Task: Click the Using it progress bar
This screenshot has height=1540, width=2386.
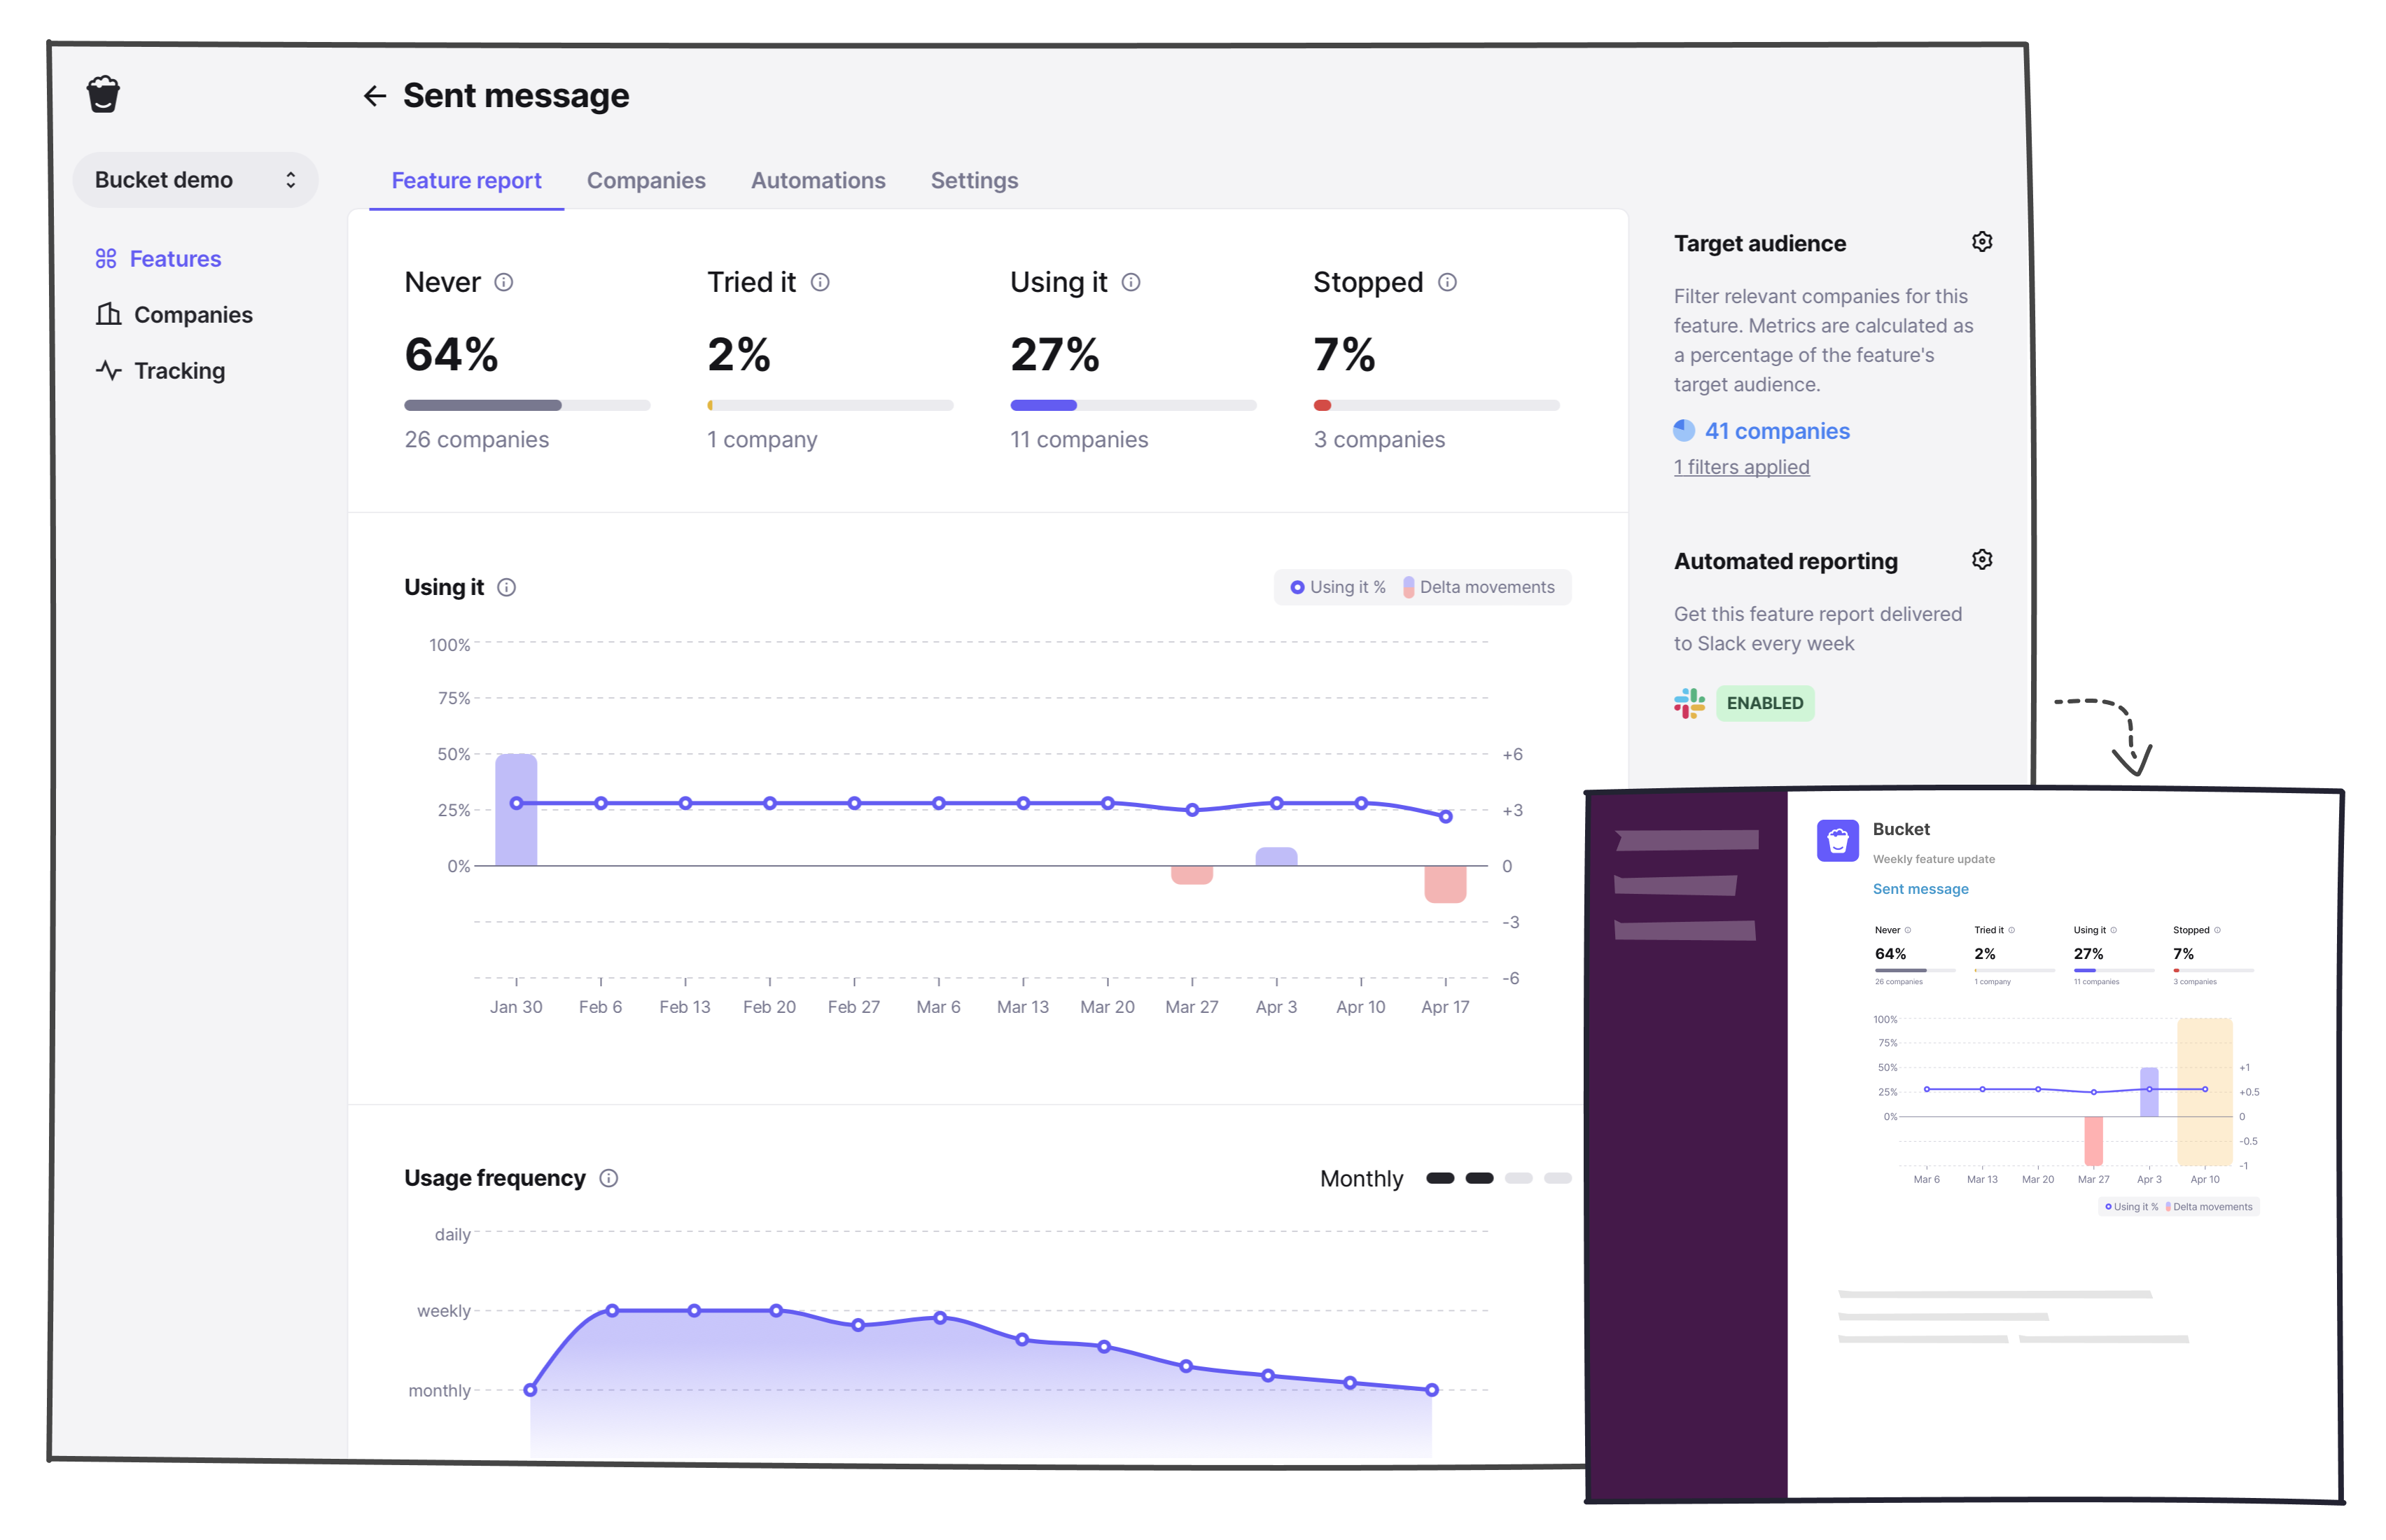Action: [x=1133, y=406]
